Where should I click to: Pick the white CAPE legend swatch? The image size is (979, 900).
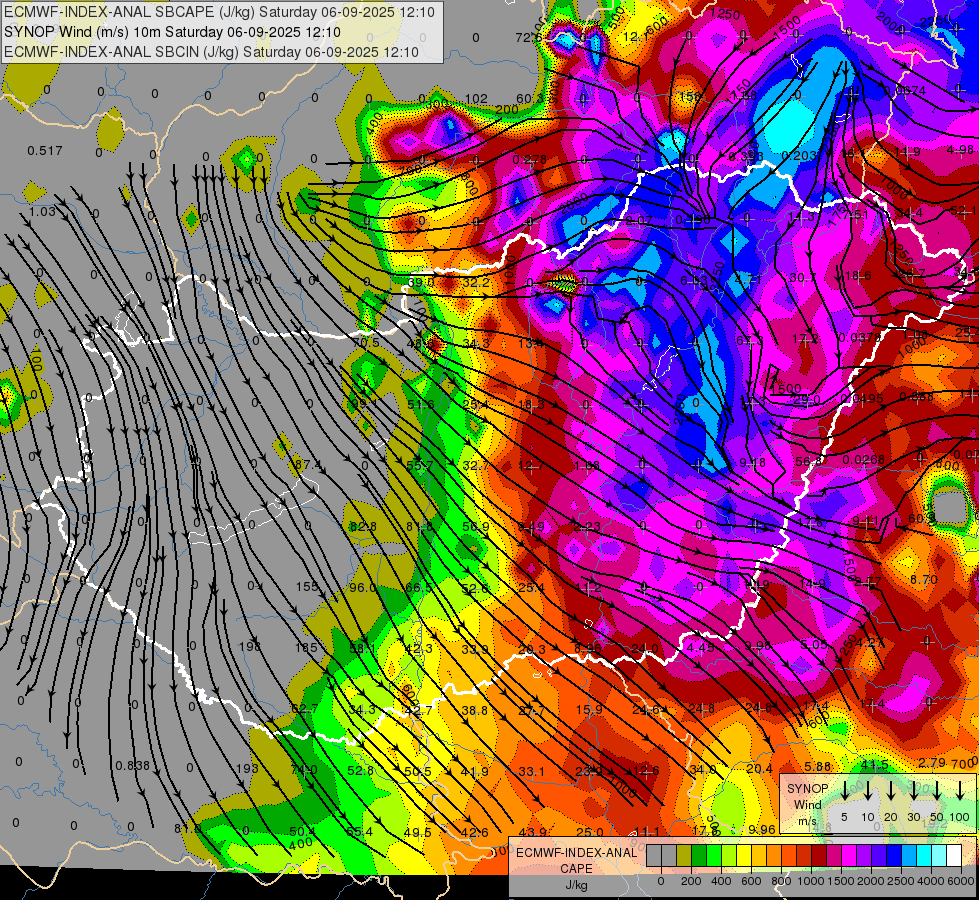953,856
